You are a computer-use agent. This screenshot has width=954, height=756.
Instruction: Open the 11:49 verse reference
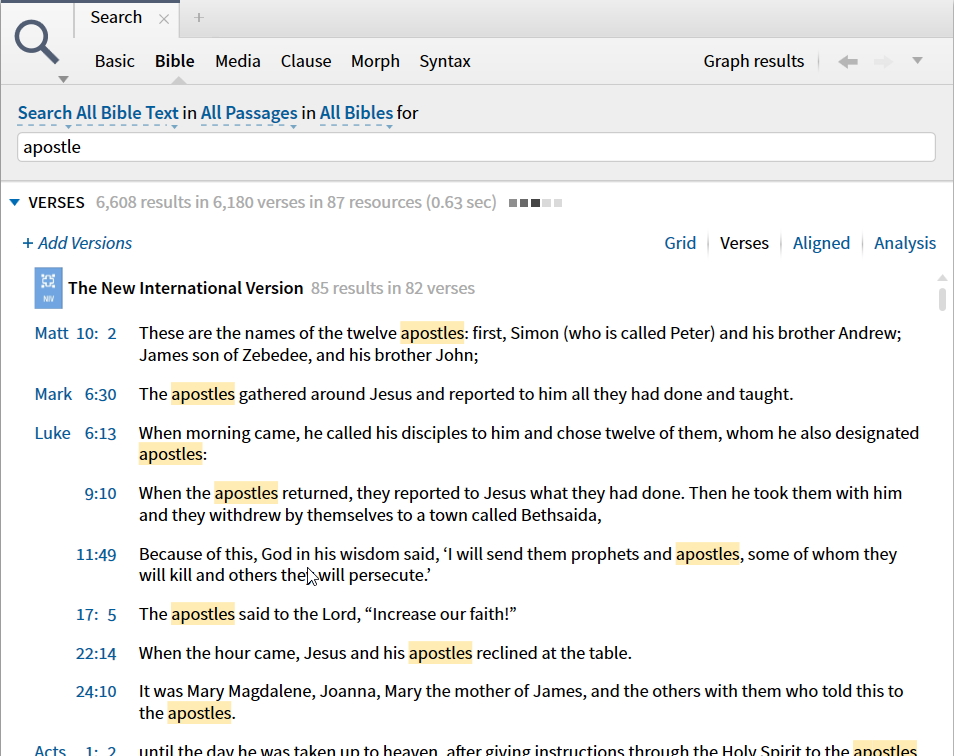(96, 555)
